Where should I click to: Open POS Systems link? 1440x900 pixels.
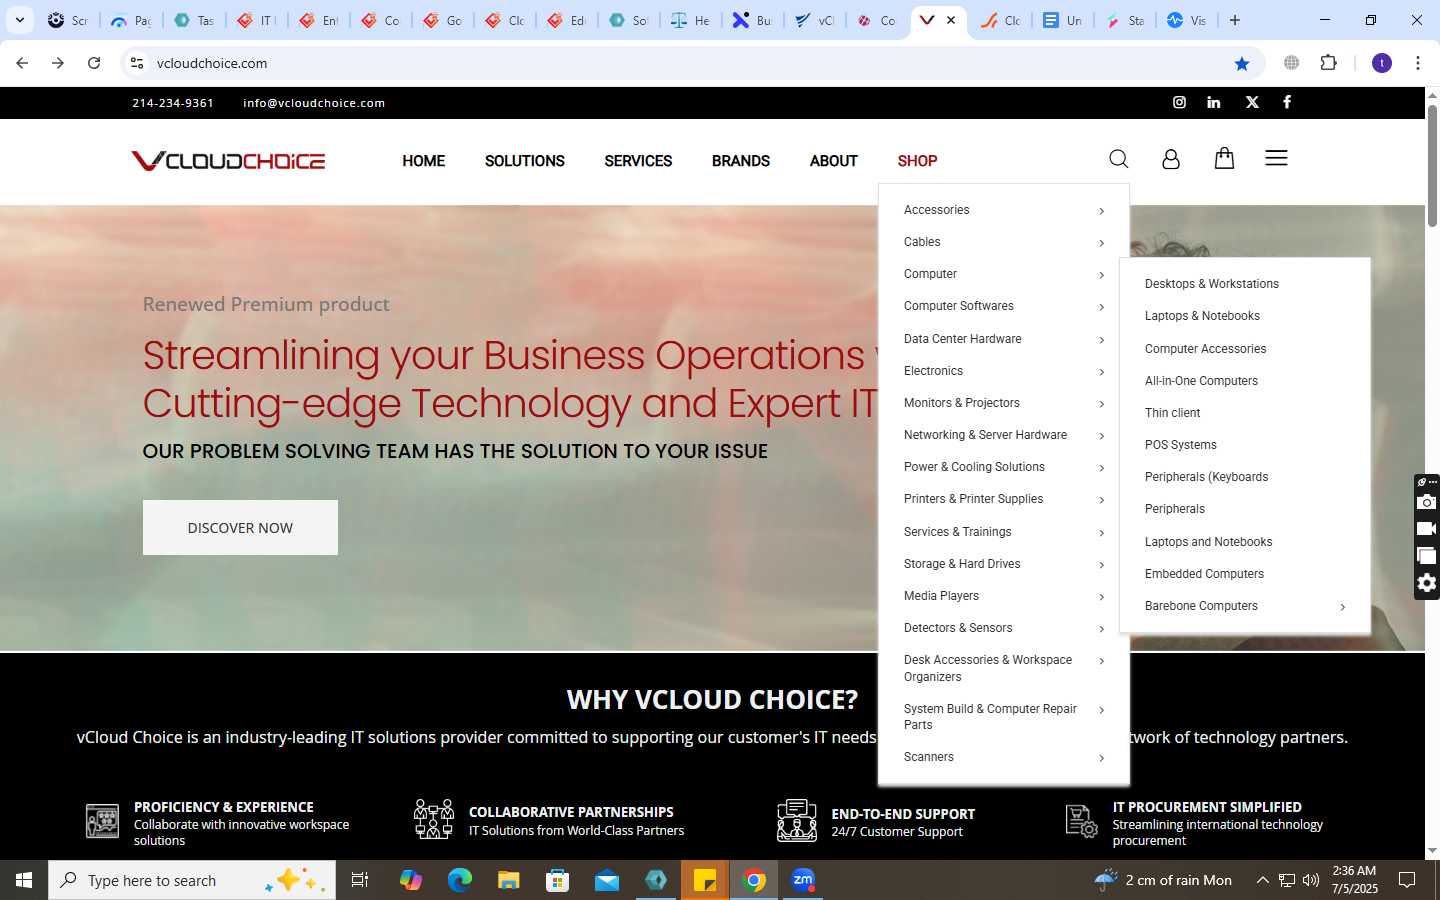coord(1181,445)
